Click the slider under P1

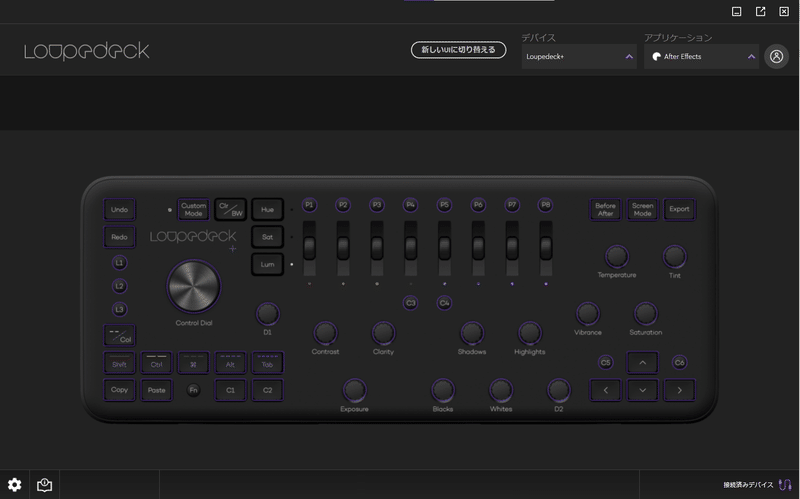(309, 248)
